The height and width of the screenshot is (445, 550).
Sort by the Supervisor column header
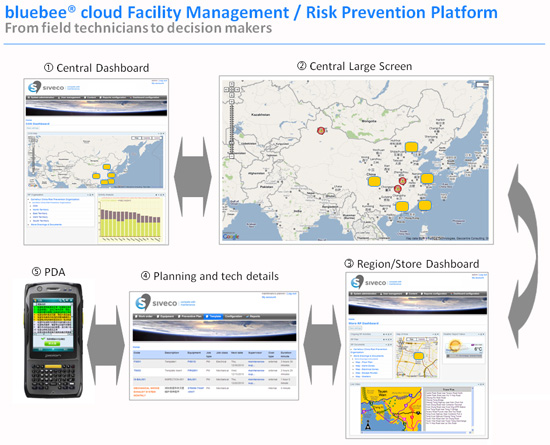(x=255, y=353)
